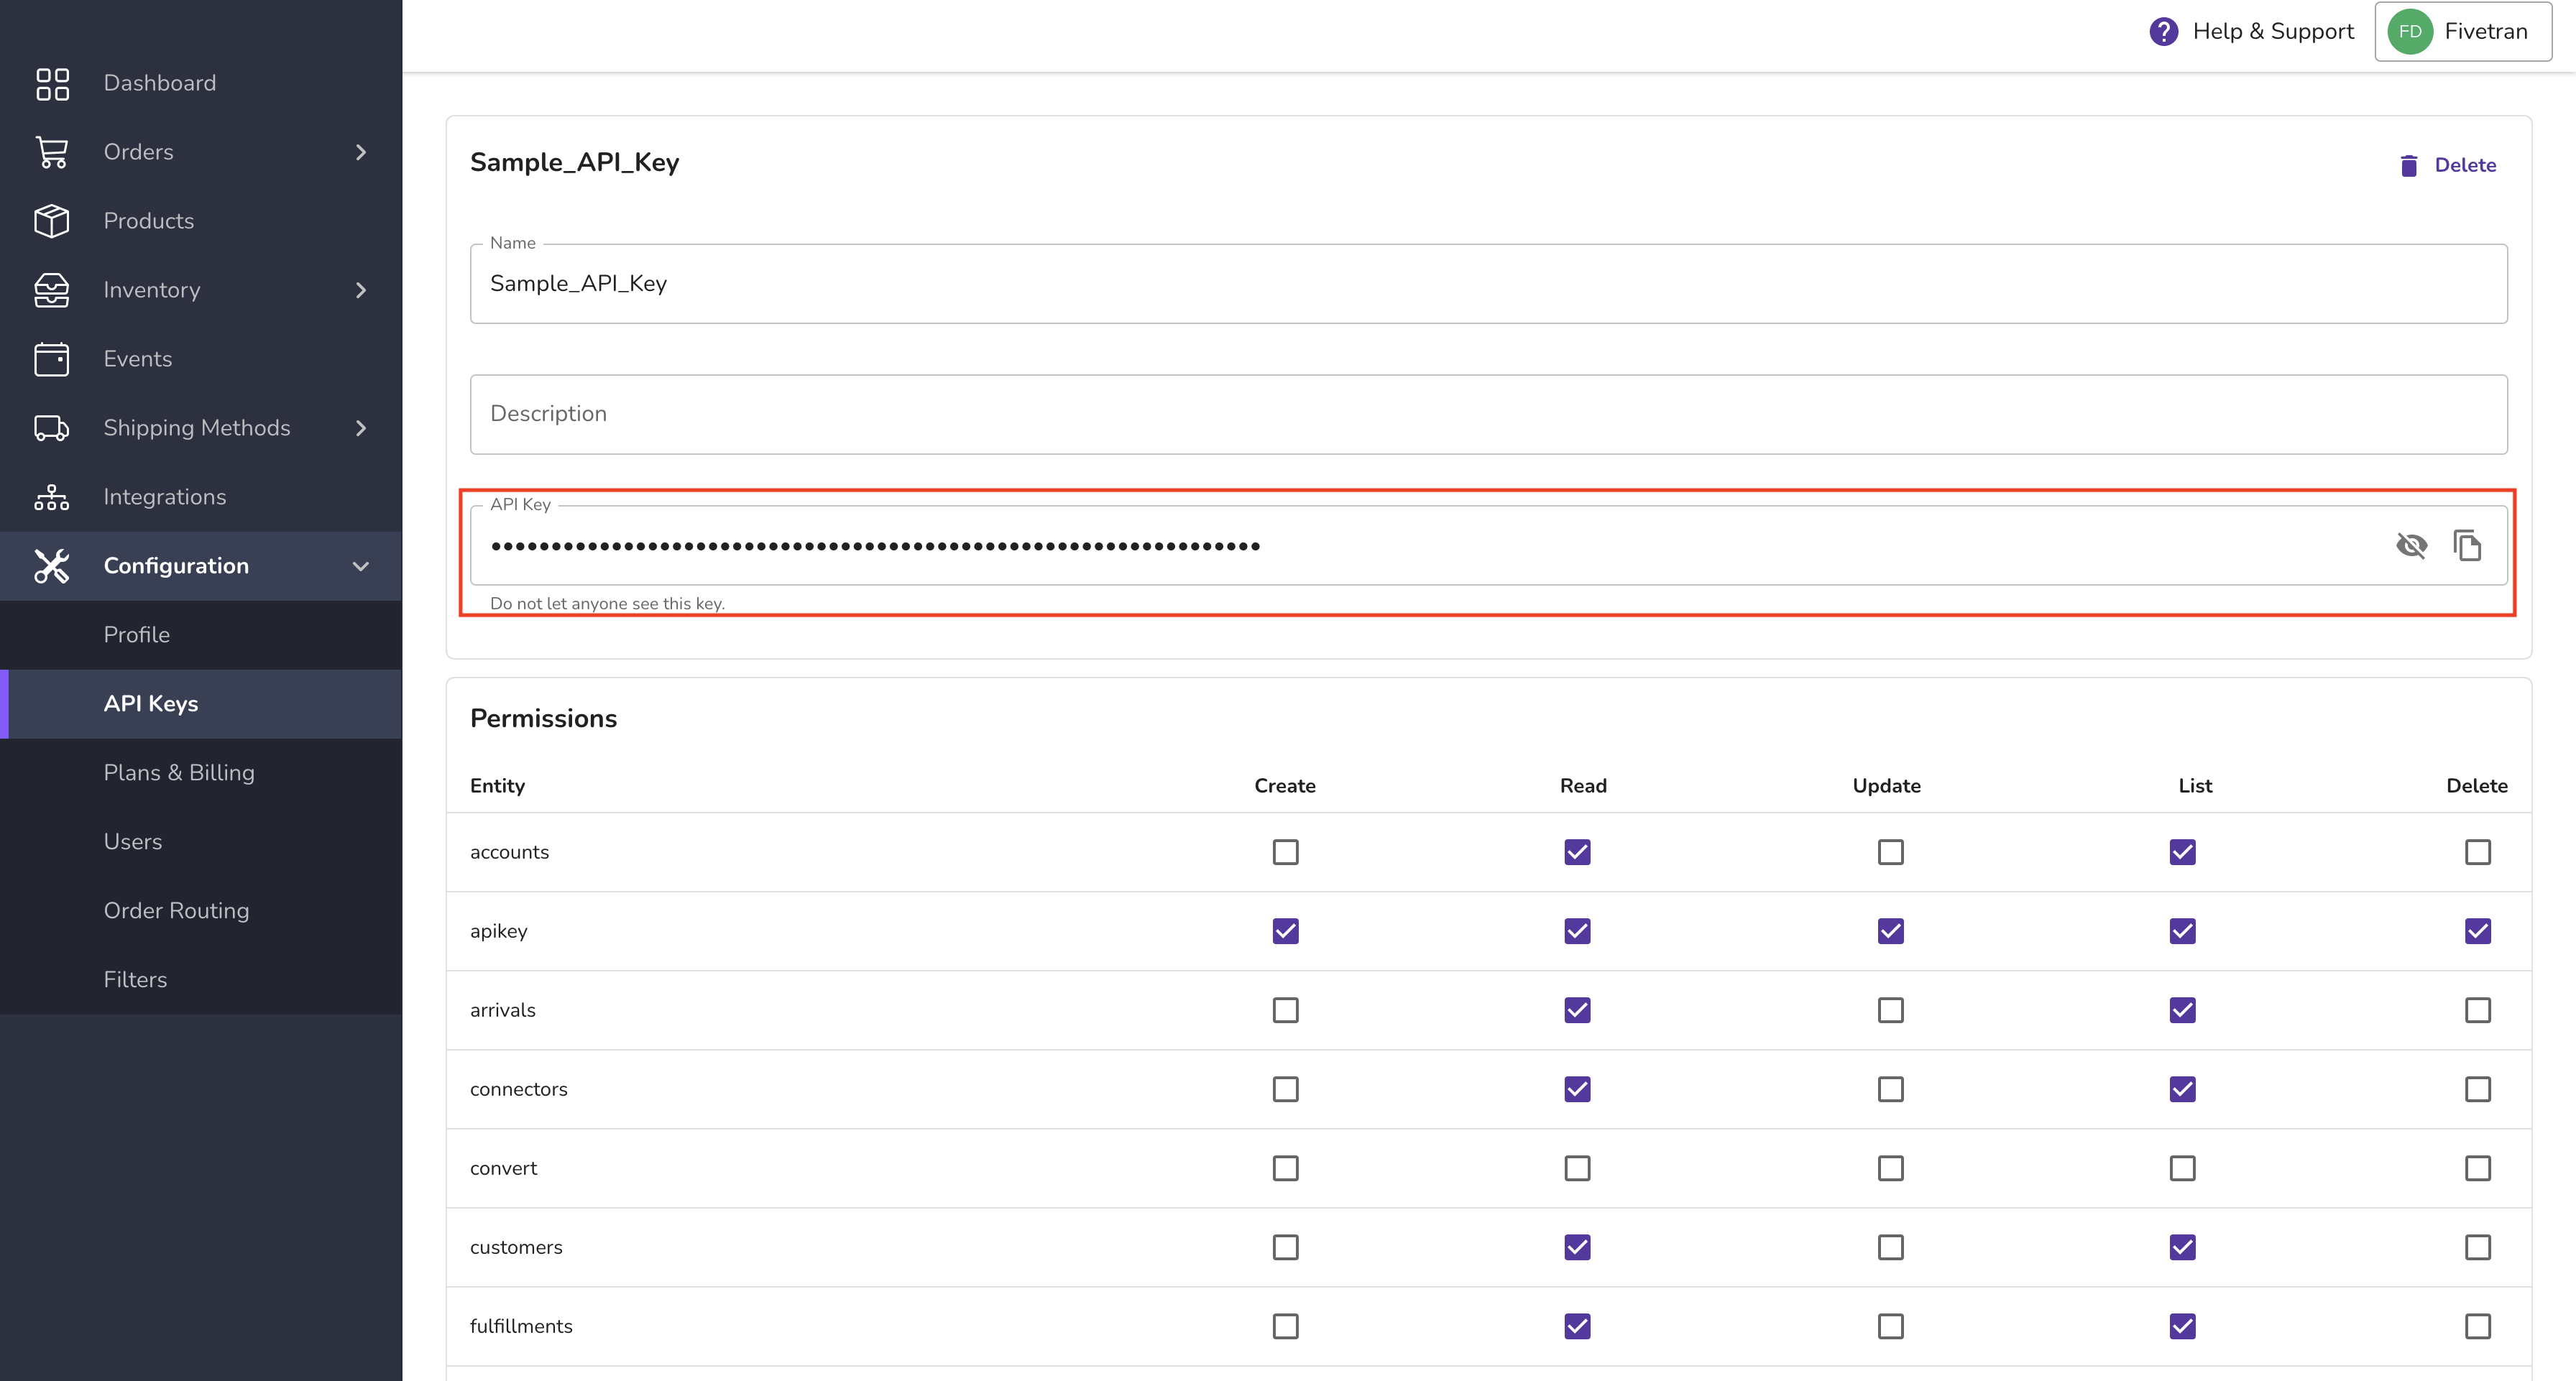Image resolution: width=2576 pixels, height=1381 pixels.
Task: Open Events from the sidebar
Action: pos(138,359)
